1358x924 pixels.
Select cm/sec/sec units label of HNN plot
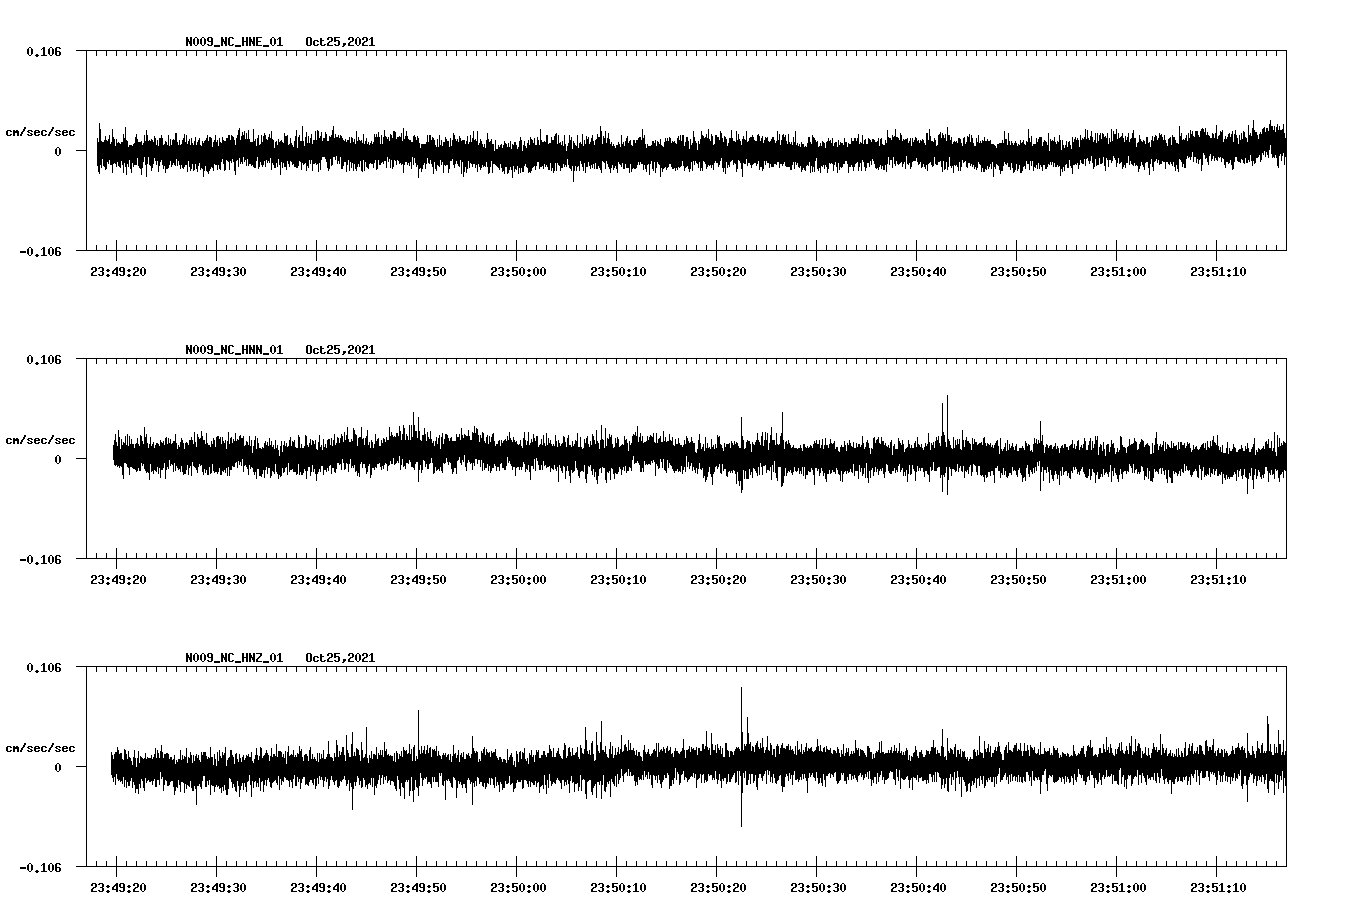point(40,440)
